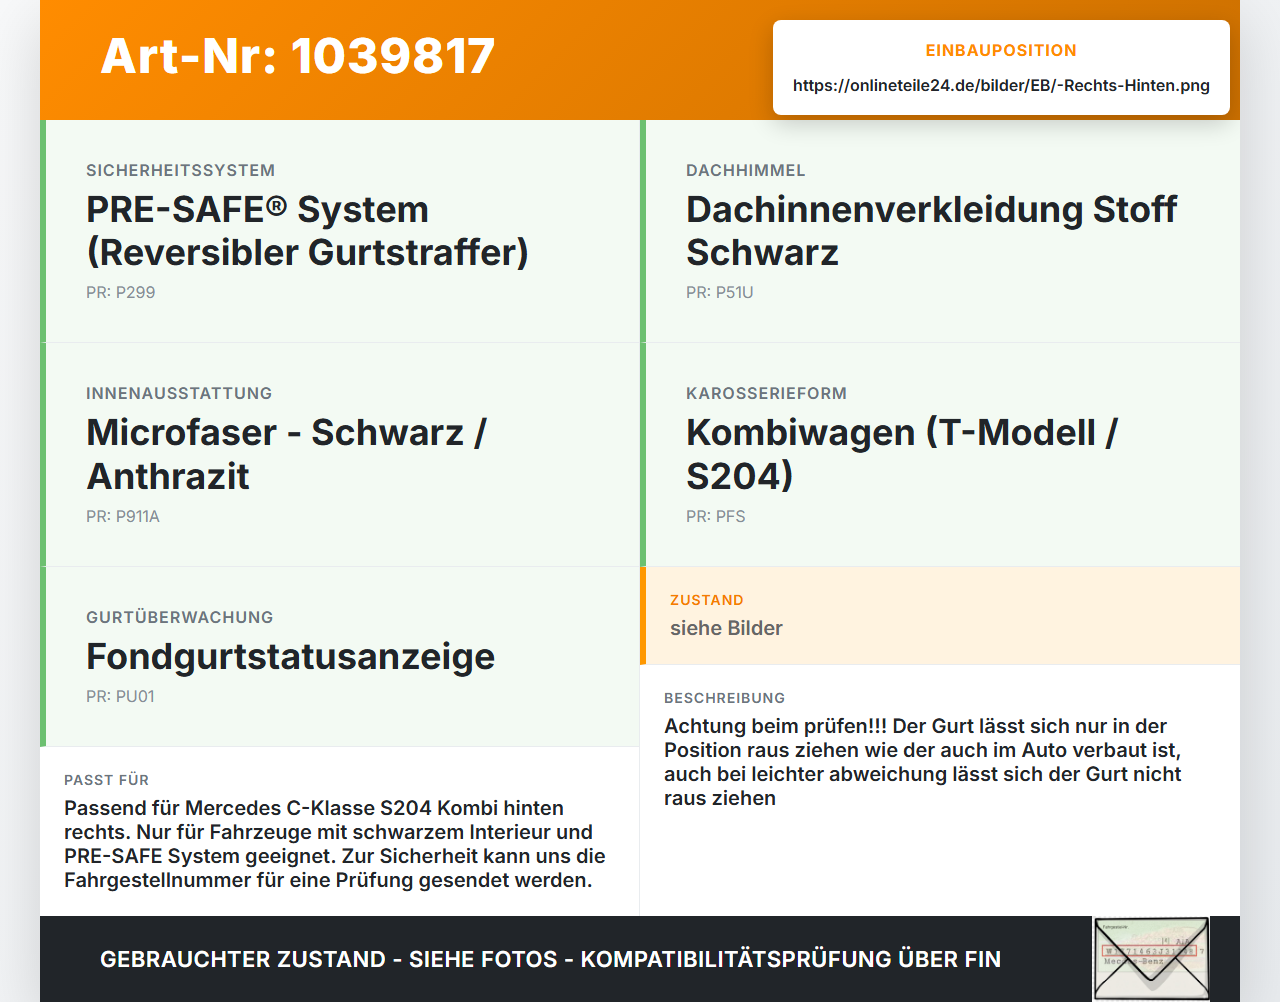Select the 'Passend für Mercedes C-Klasse' paragraph

pyautogui.click(x=334, y=844)
